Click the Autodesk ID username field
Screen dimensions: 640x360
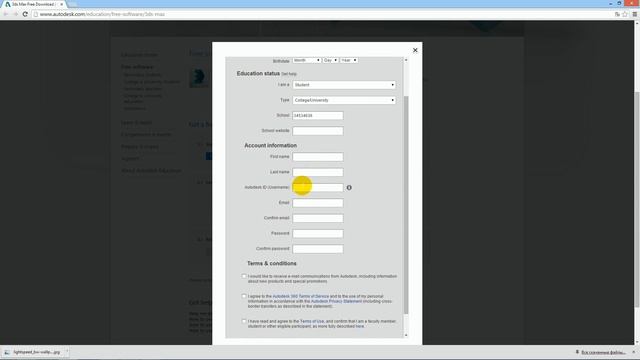pyautogui.click(x=318, y=187)
